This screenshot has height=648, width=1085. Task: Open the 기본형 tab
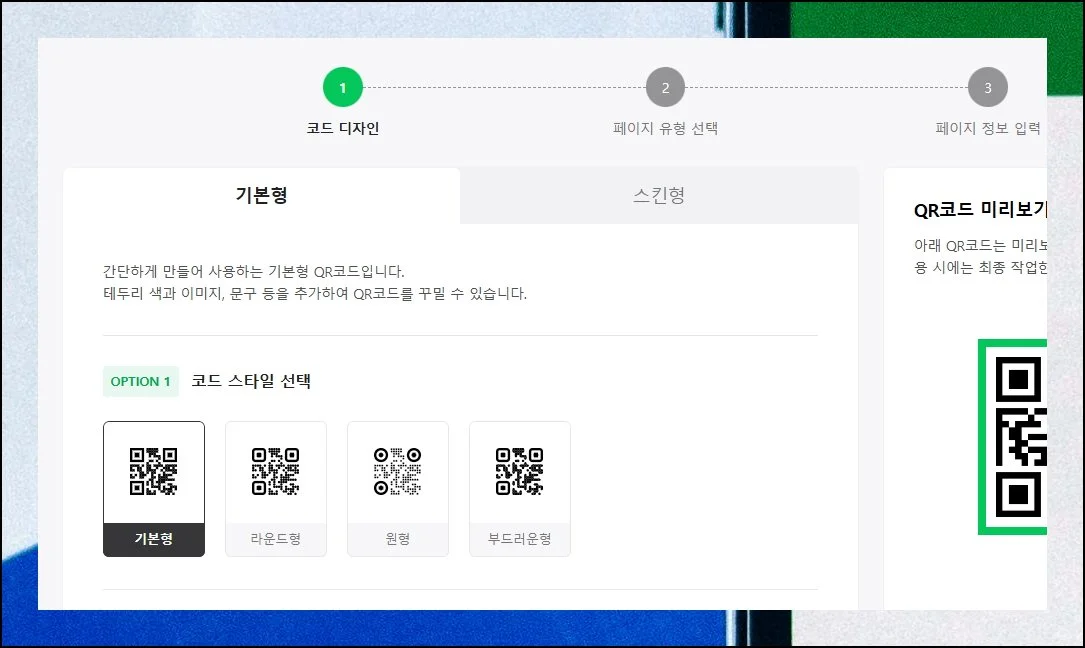[x=262, y=195]
